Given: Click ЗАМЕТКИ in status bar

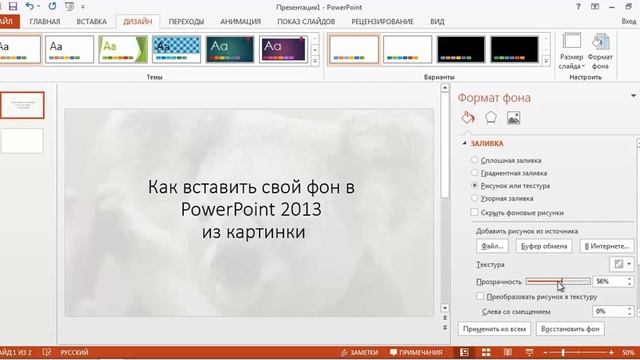Looking at the screenshot, I should [360, 352].
